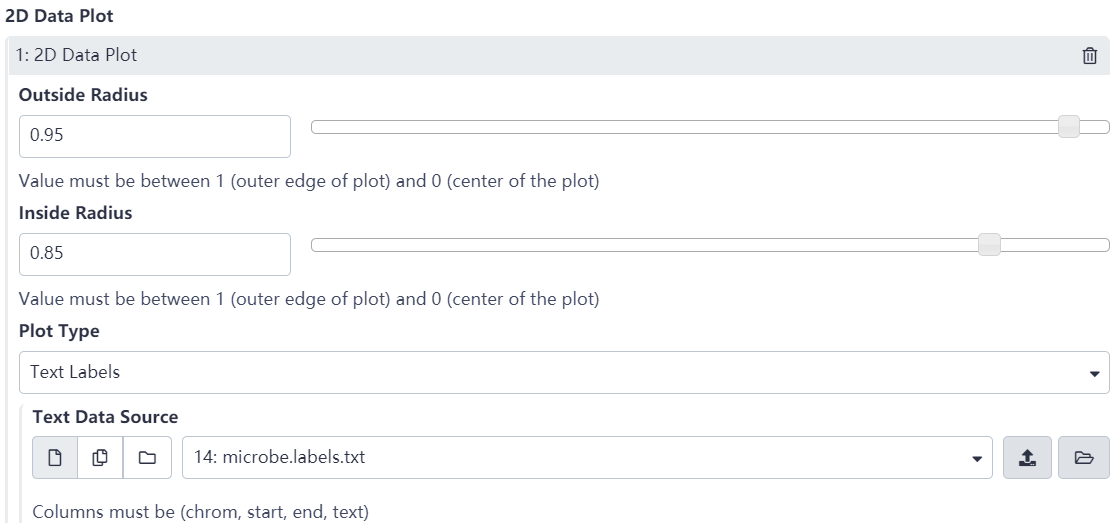Switch to multiple datasets input mode
The image size is (1117, 523).
click(x=101, y=458)
